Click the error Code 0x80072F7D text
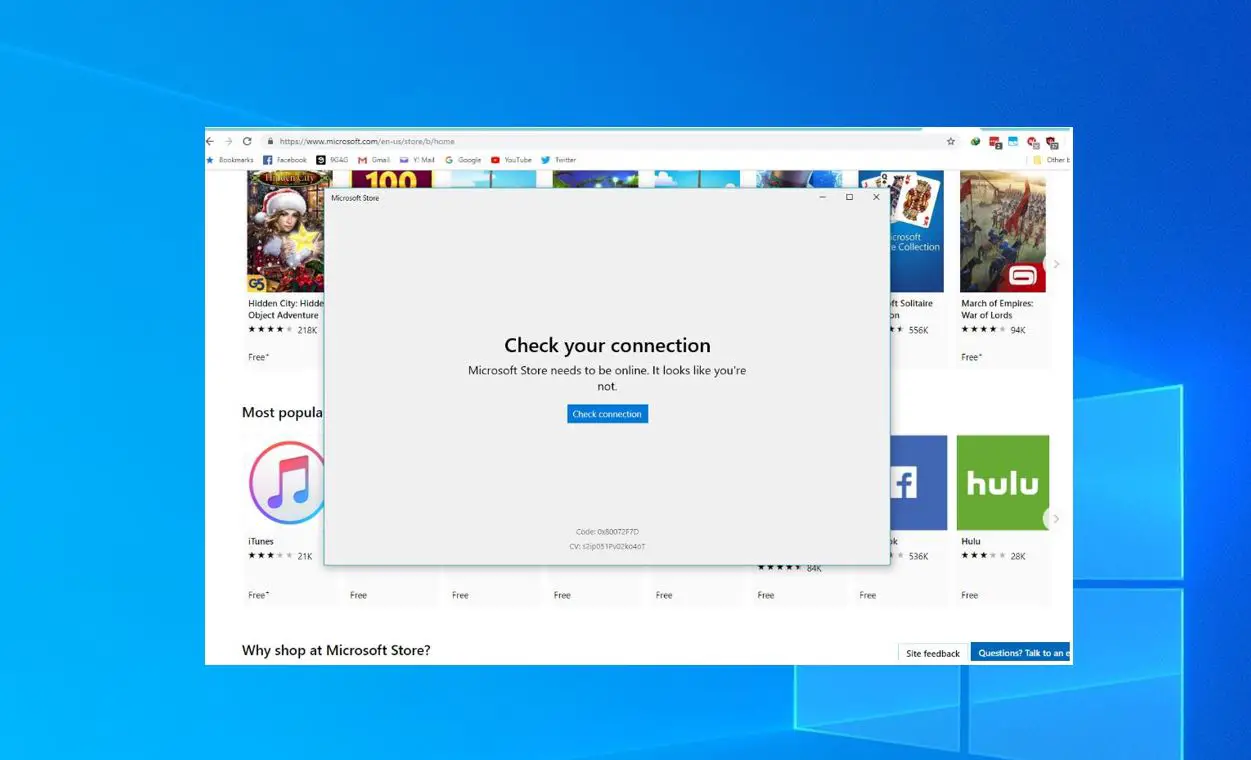Viewport: 1251px width, 760px height. point(607,532)
